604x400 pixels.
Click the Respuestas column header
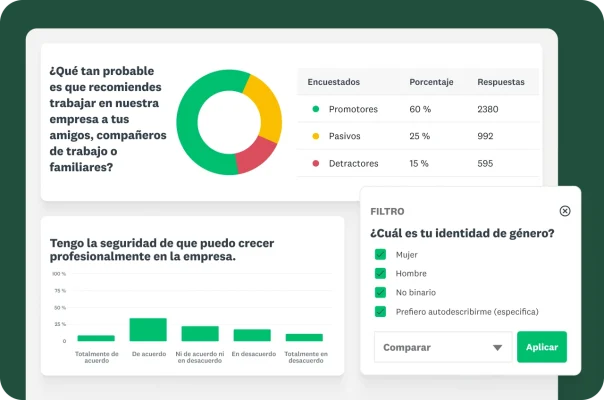coord(501,82)
